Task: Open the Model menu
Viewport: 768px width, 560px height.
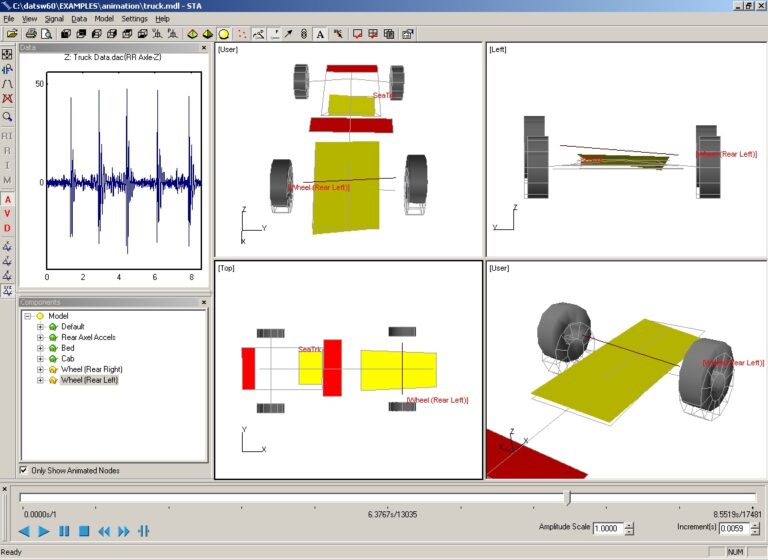Action: 104,19
